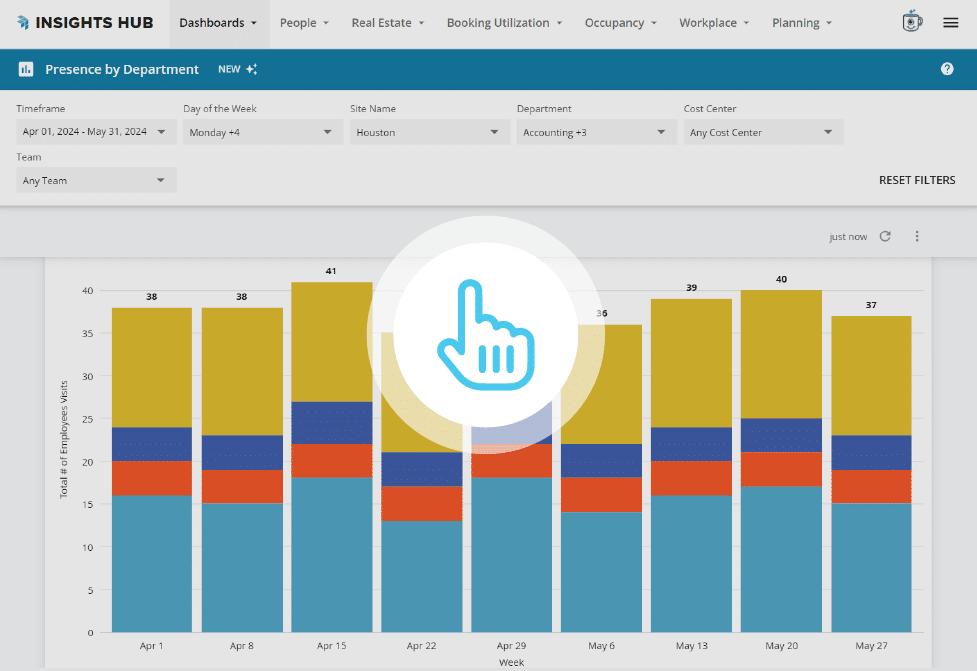977x671 pixels.
Task: Click the Presence by Department chart icon
Action: [26, 70]
